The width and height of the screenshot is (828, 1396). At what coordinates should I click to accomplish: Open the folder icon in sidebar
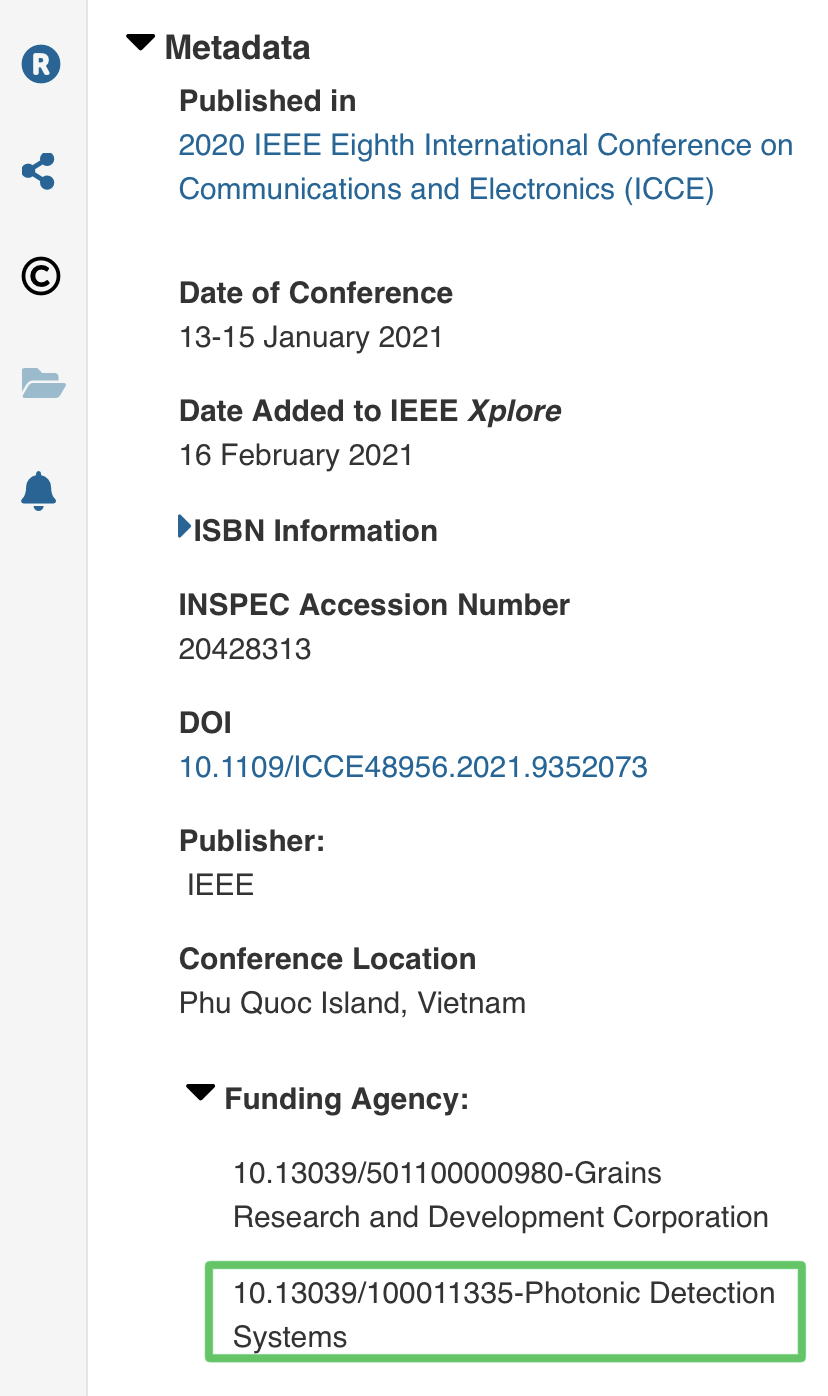[x=43, y=383]
